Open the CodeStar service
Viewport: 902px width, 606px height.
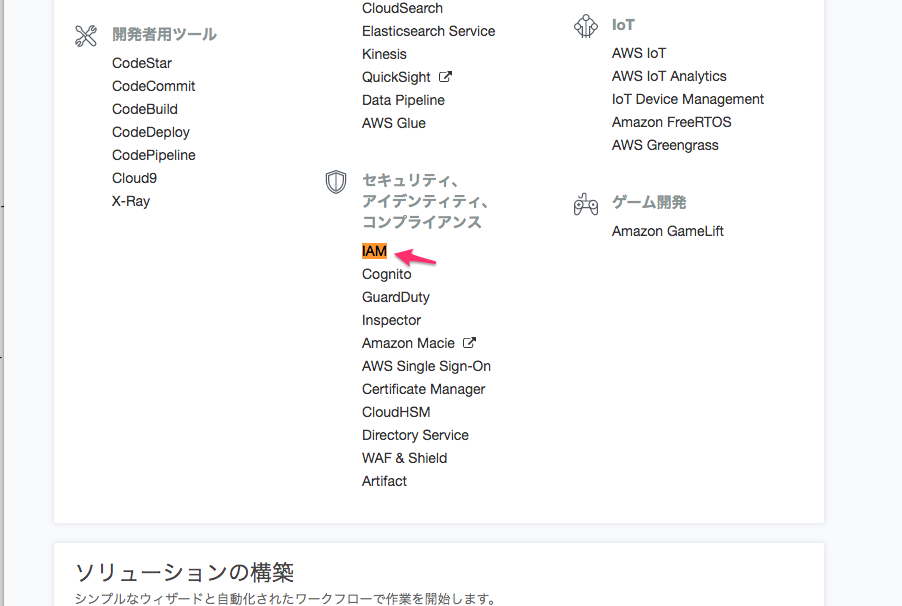point(142,63)
